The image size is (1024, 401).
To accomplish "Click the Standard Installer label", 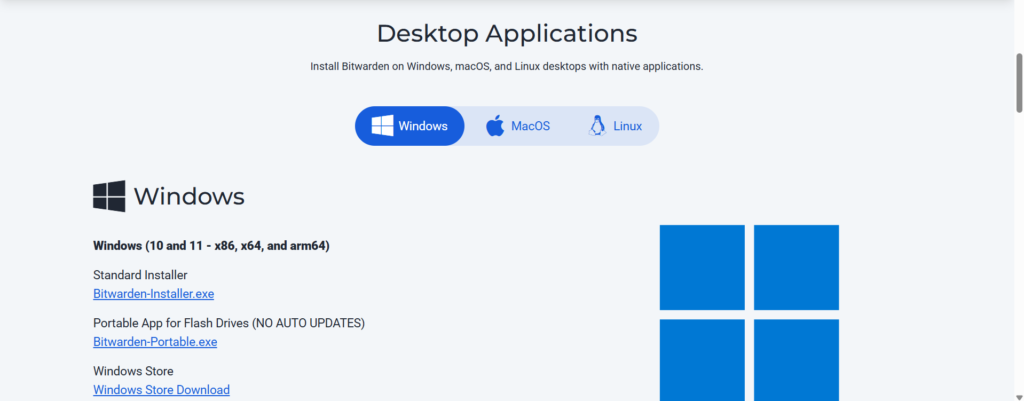I will click(140, 275).
